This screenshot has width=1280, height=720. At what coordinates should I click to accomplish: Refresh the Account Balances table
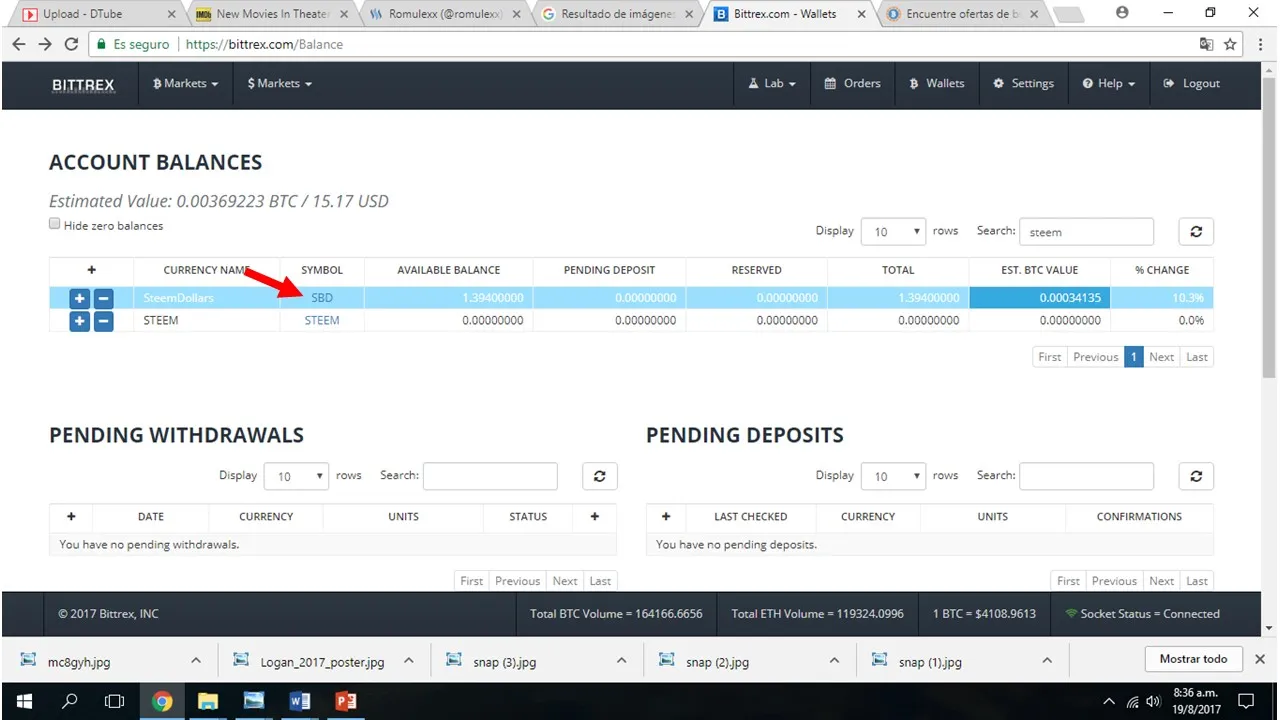[x=1196, y=231]
